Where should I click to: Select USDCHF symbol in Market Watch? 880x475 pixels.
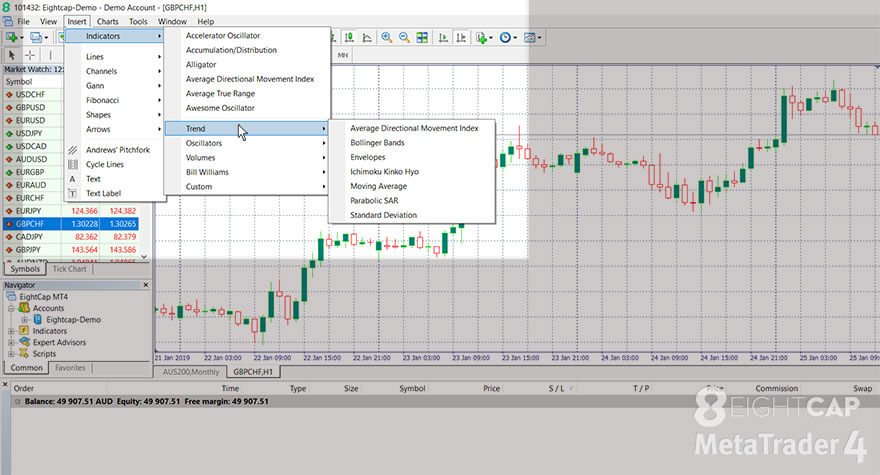tap(30, 94)
